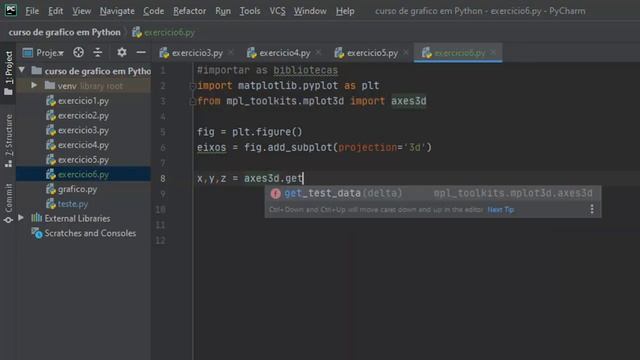Open the Refactor menu
The height and width of the screenshot is (360, 640).
click(189, 11)
